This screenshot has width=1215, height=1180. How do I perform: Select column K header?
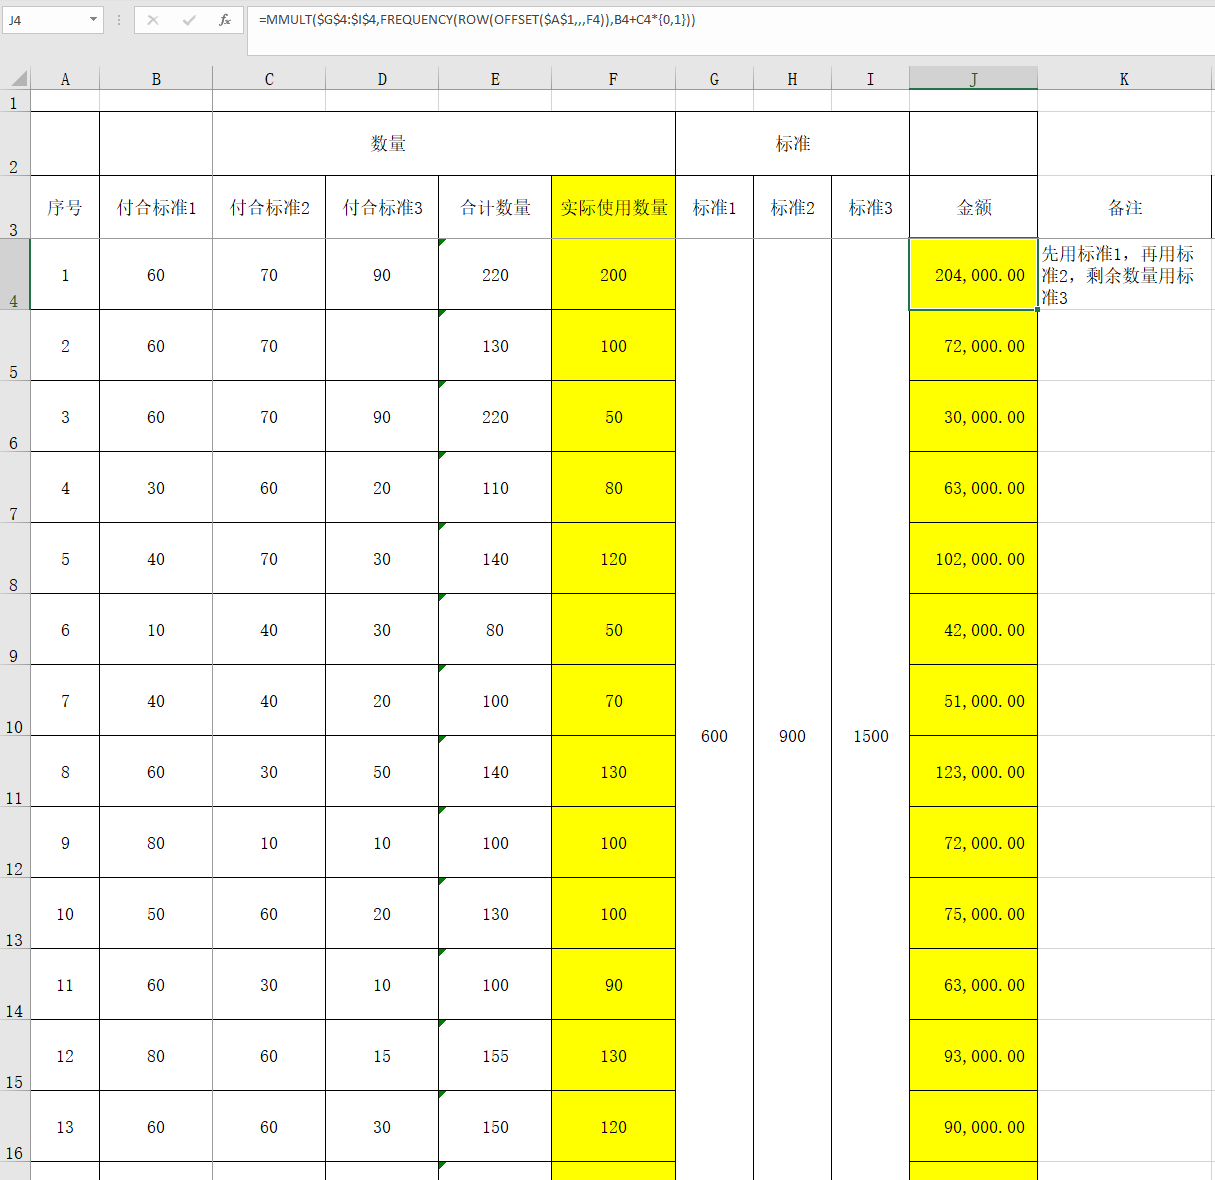[1124, 79]
